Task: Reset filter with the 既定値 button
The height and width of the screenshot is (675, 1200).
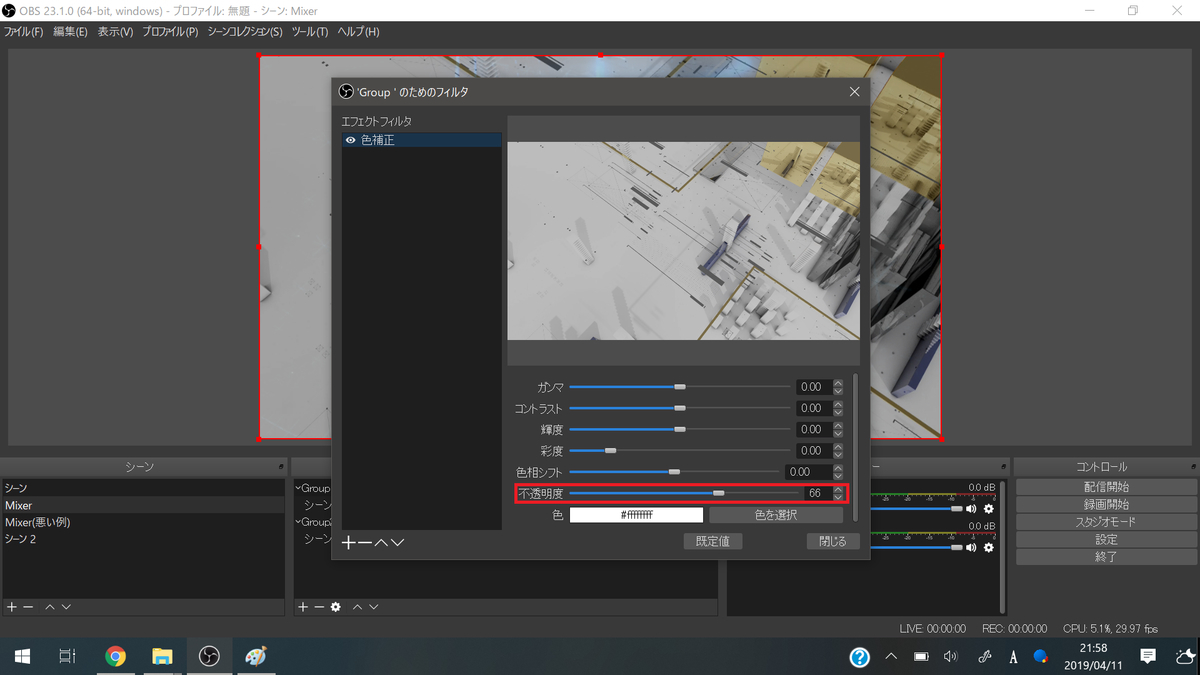Action: coord(713,541)
